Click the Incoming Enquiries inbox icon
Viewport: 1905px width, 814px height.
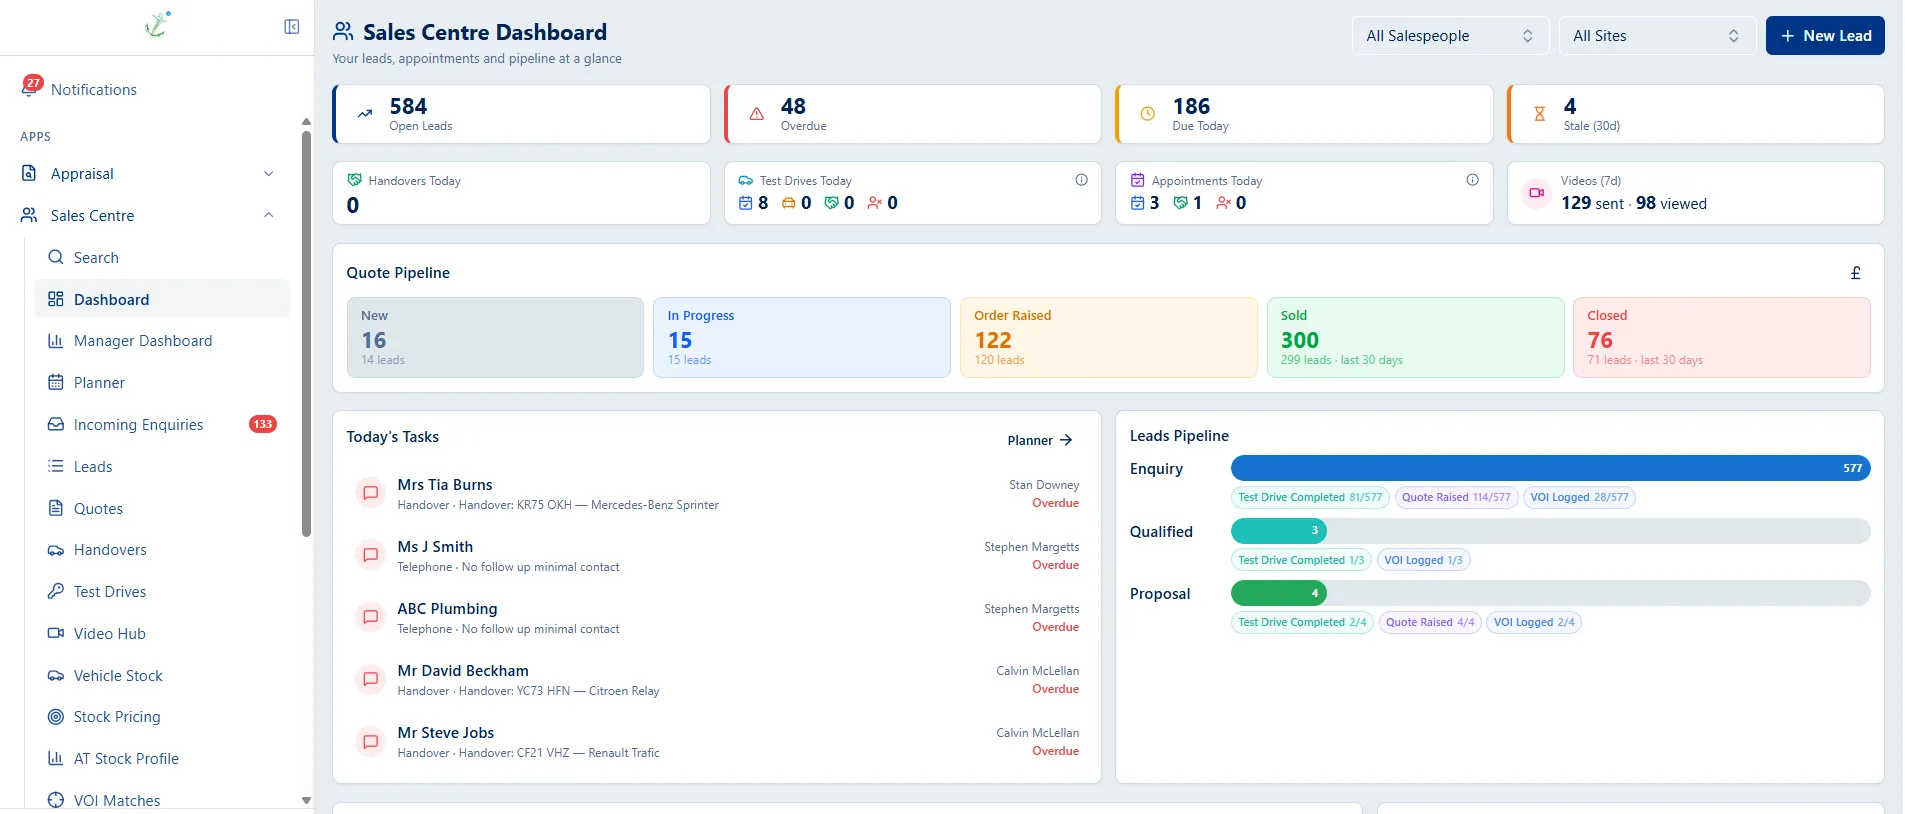tap(56, 424)
